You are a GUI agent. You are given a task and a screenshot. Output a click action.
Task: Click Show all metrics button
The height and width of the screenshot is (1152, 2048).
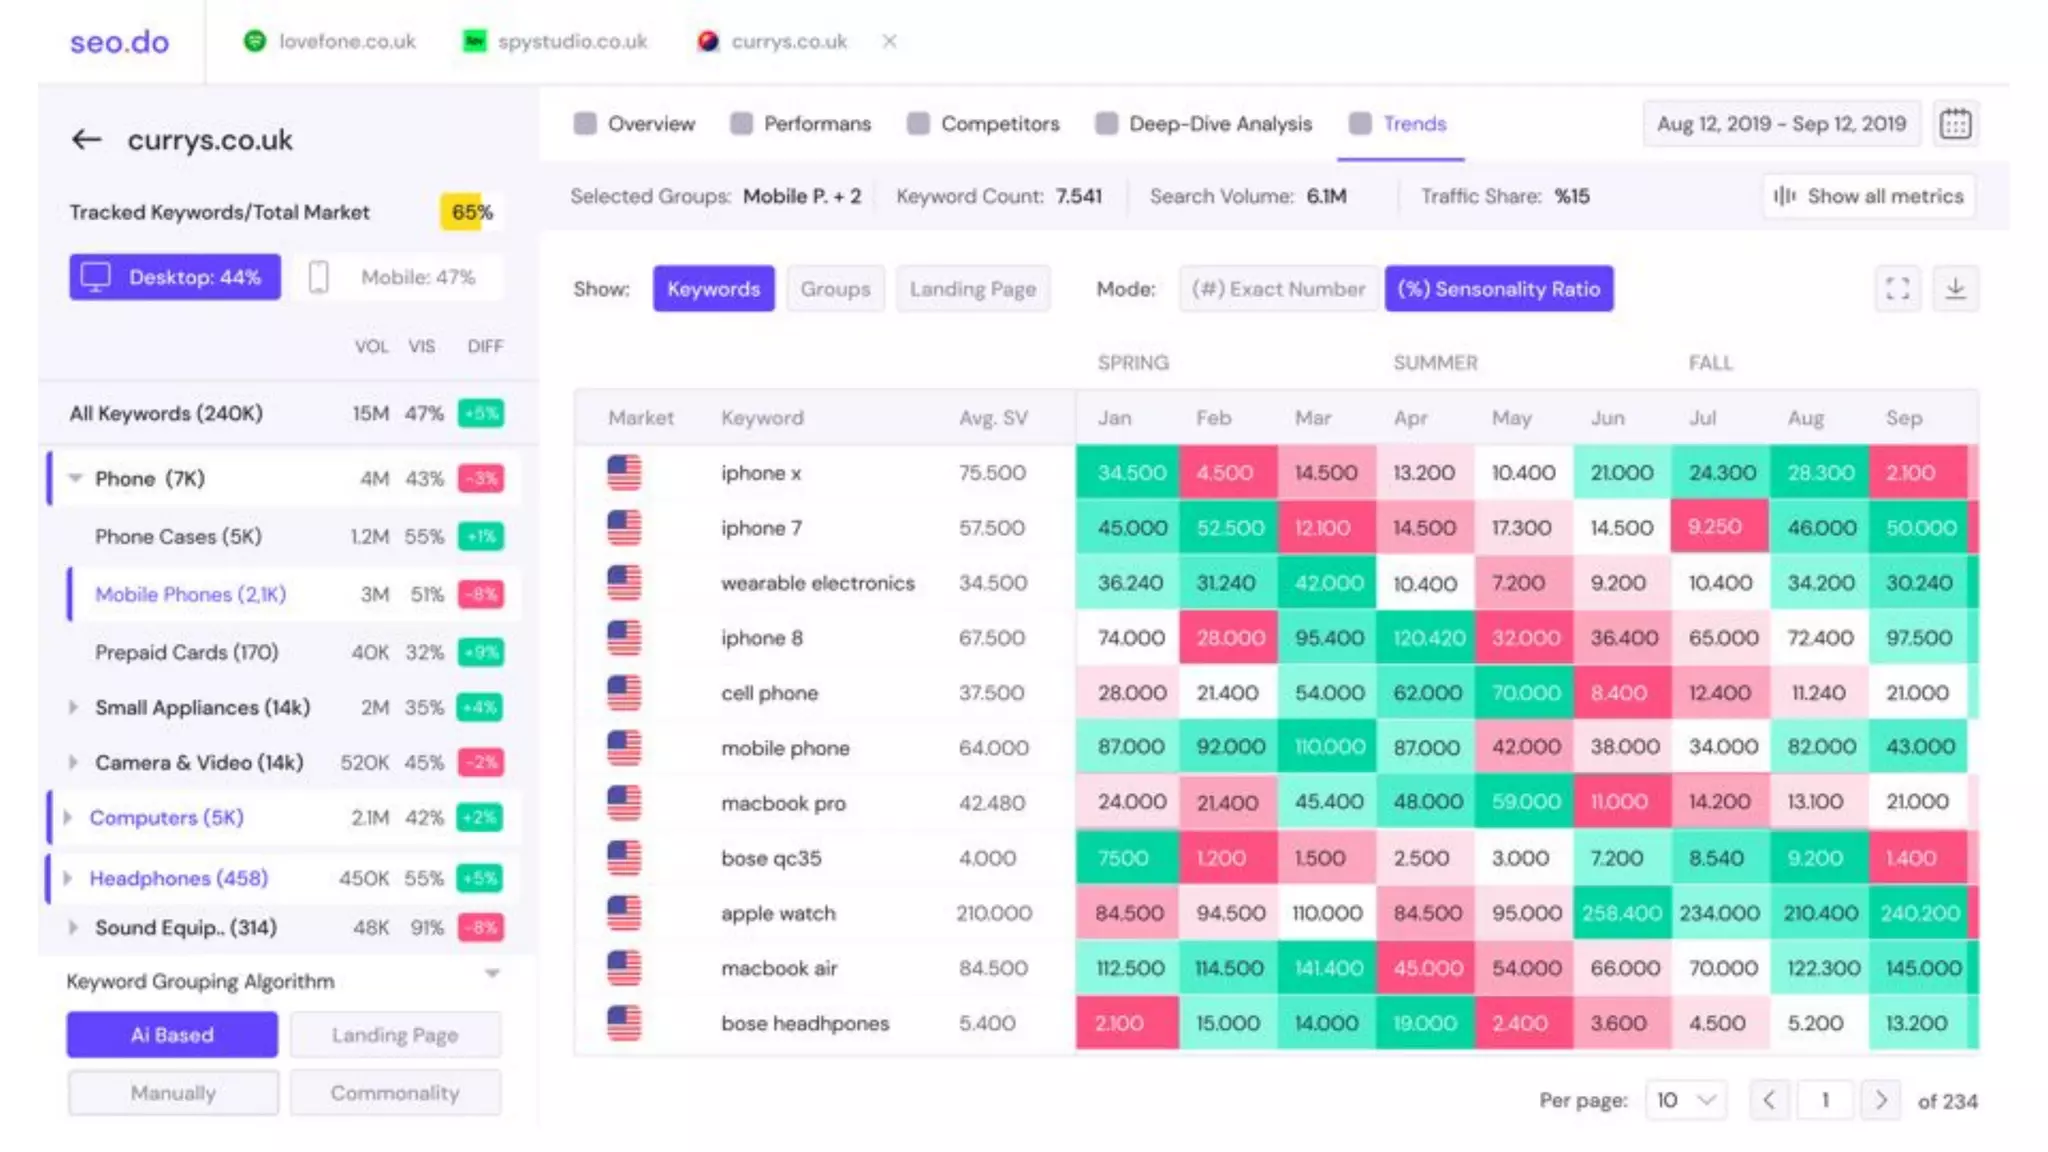[x=1869, y=196]
